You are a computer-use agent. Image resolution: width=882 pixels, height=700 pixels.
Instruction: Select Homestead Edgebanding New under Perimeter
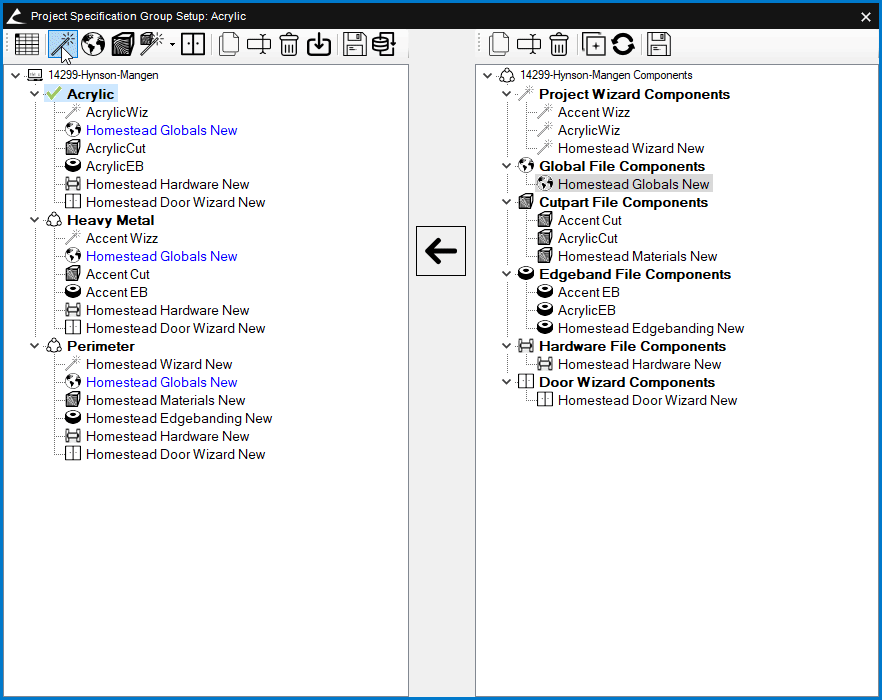point(179,418)
